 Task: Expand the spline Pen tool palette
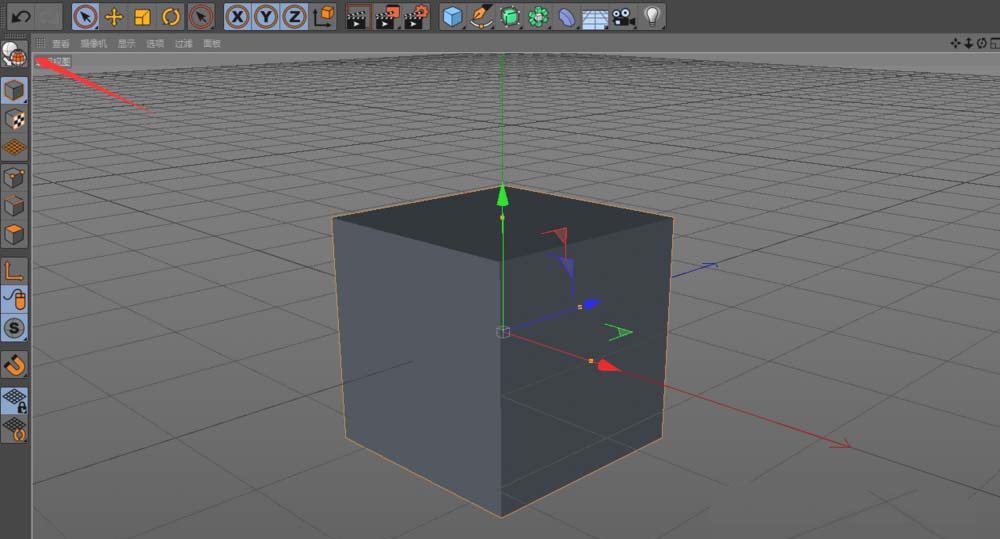(482, 16)
